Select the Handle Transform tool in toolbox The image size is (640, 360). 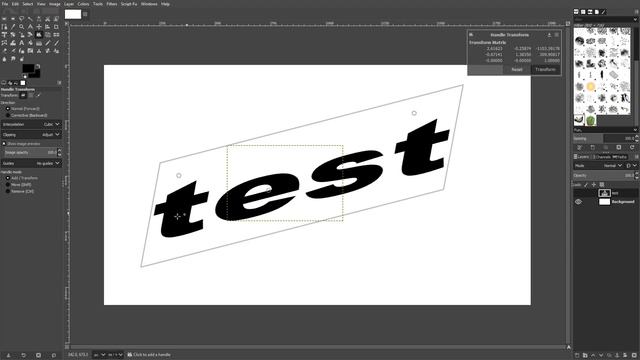[39, 35]
